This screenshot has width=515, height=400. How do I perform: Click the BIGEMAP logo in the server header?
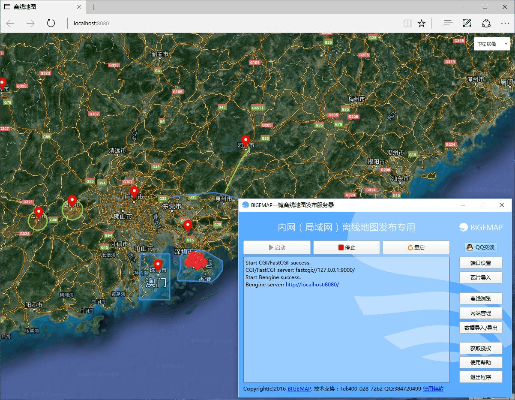point(481,227)
